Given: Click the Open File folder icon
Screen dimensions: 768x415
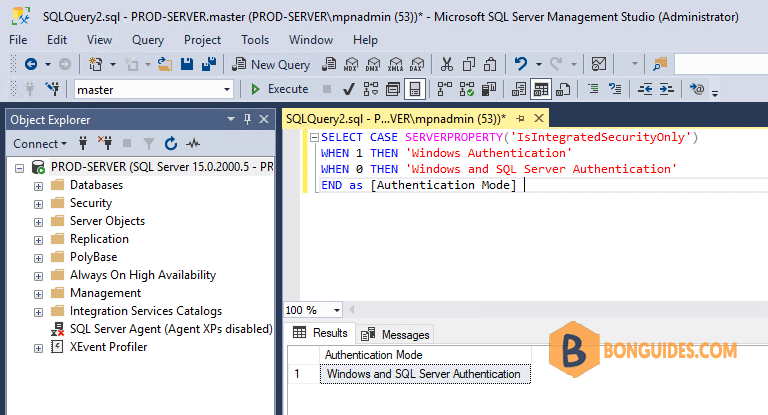Looking at the screenshot, I should coord(165,64).
